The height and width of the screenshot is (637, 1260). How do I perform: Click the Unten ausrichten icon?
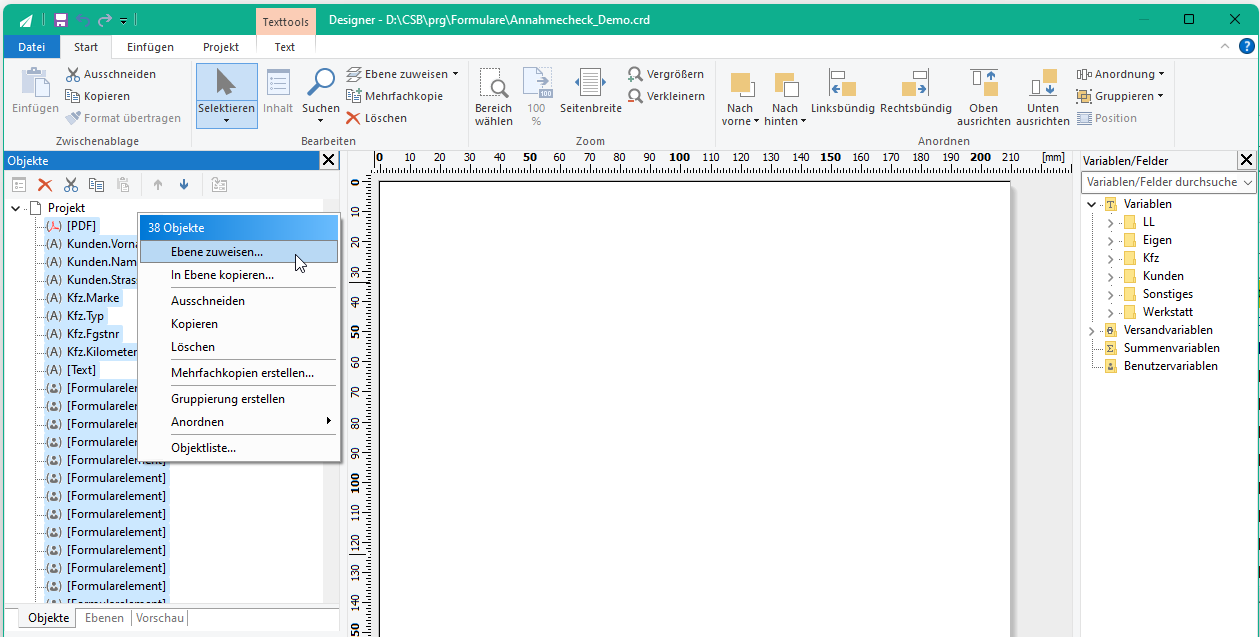(1043, 83)
